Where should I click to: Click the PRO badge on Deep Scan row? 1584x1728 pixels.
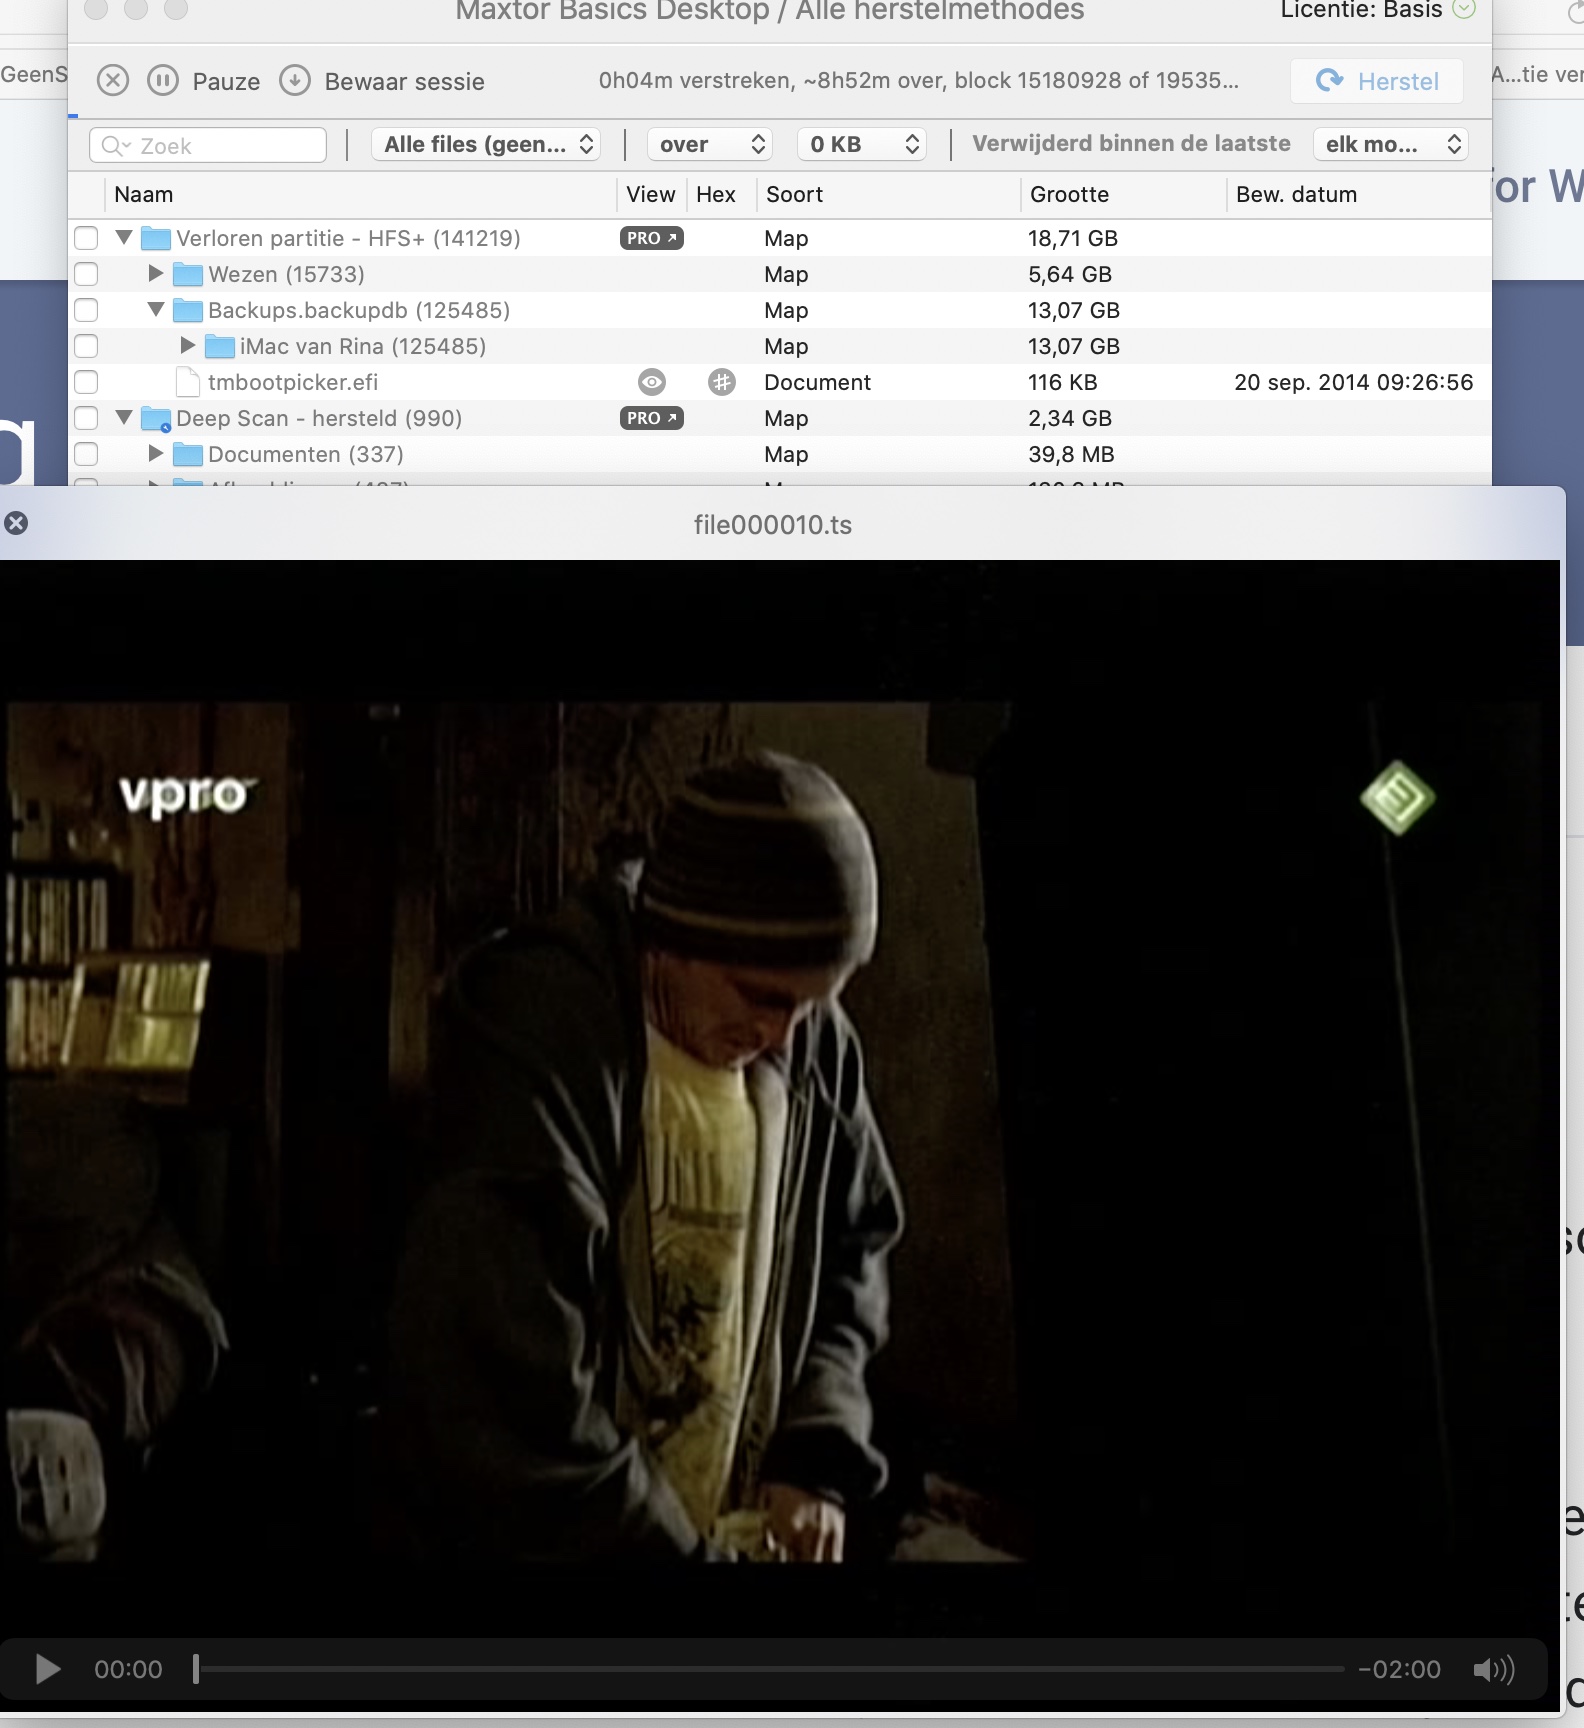(652, 418)
